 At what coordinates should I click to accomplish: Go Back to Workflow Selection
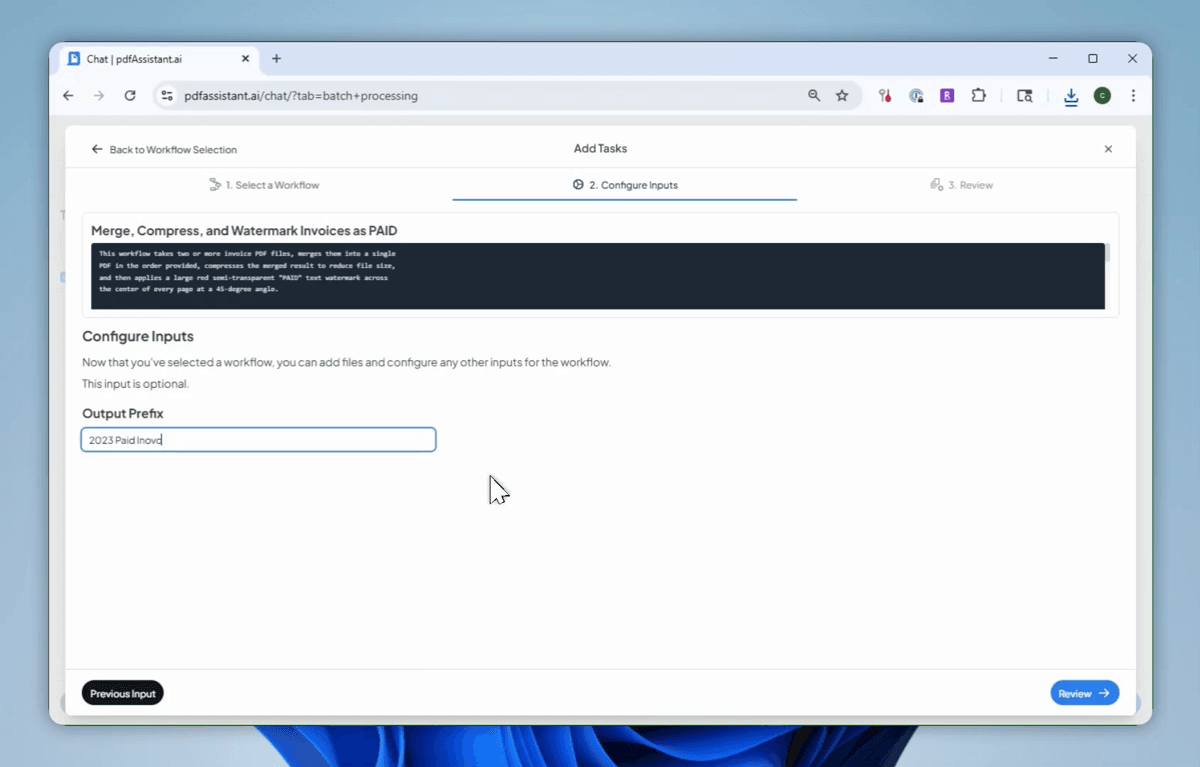(164, 149)
